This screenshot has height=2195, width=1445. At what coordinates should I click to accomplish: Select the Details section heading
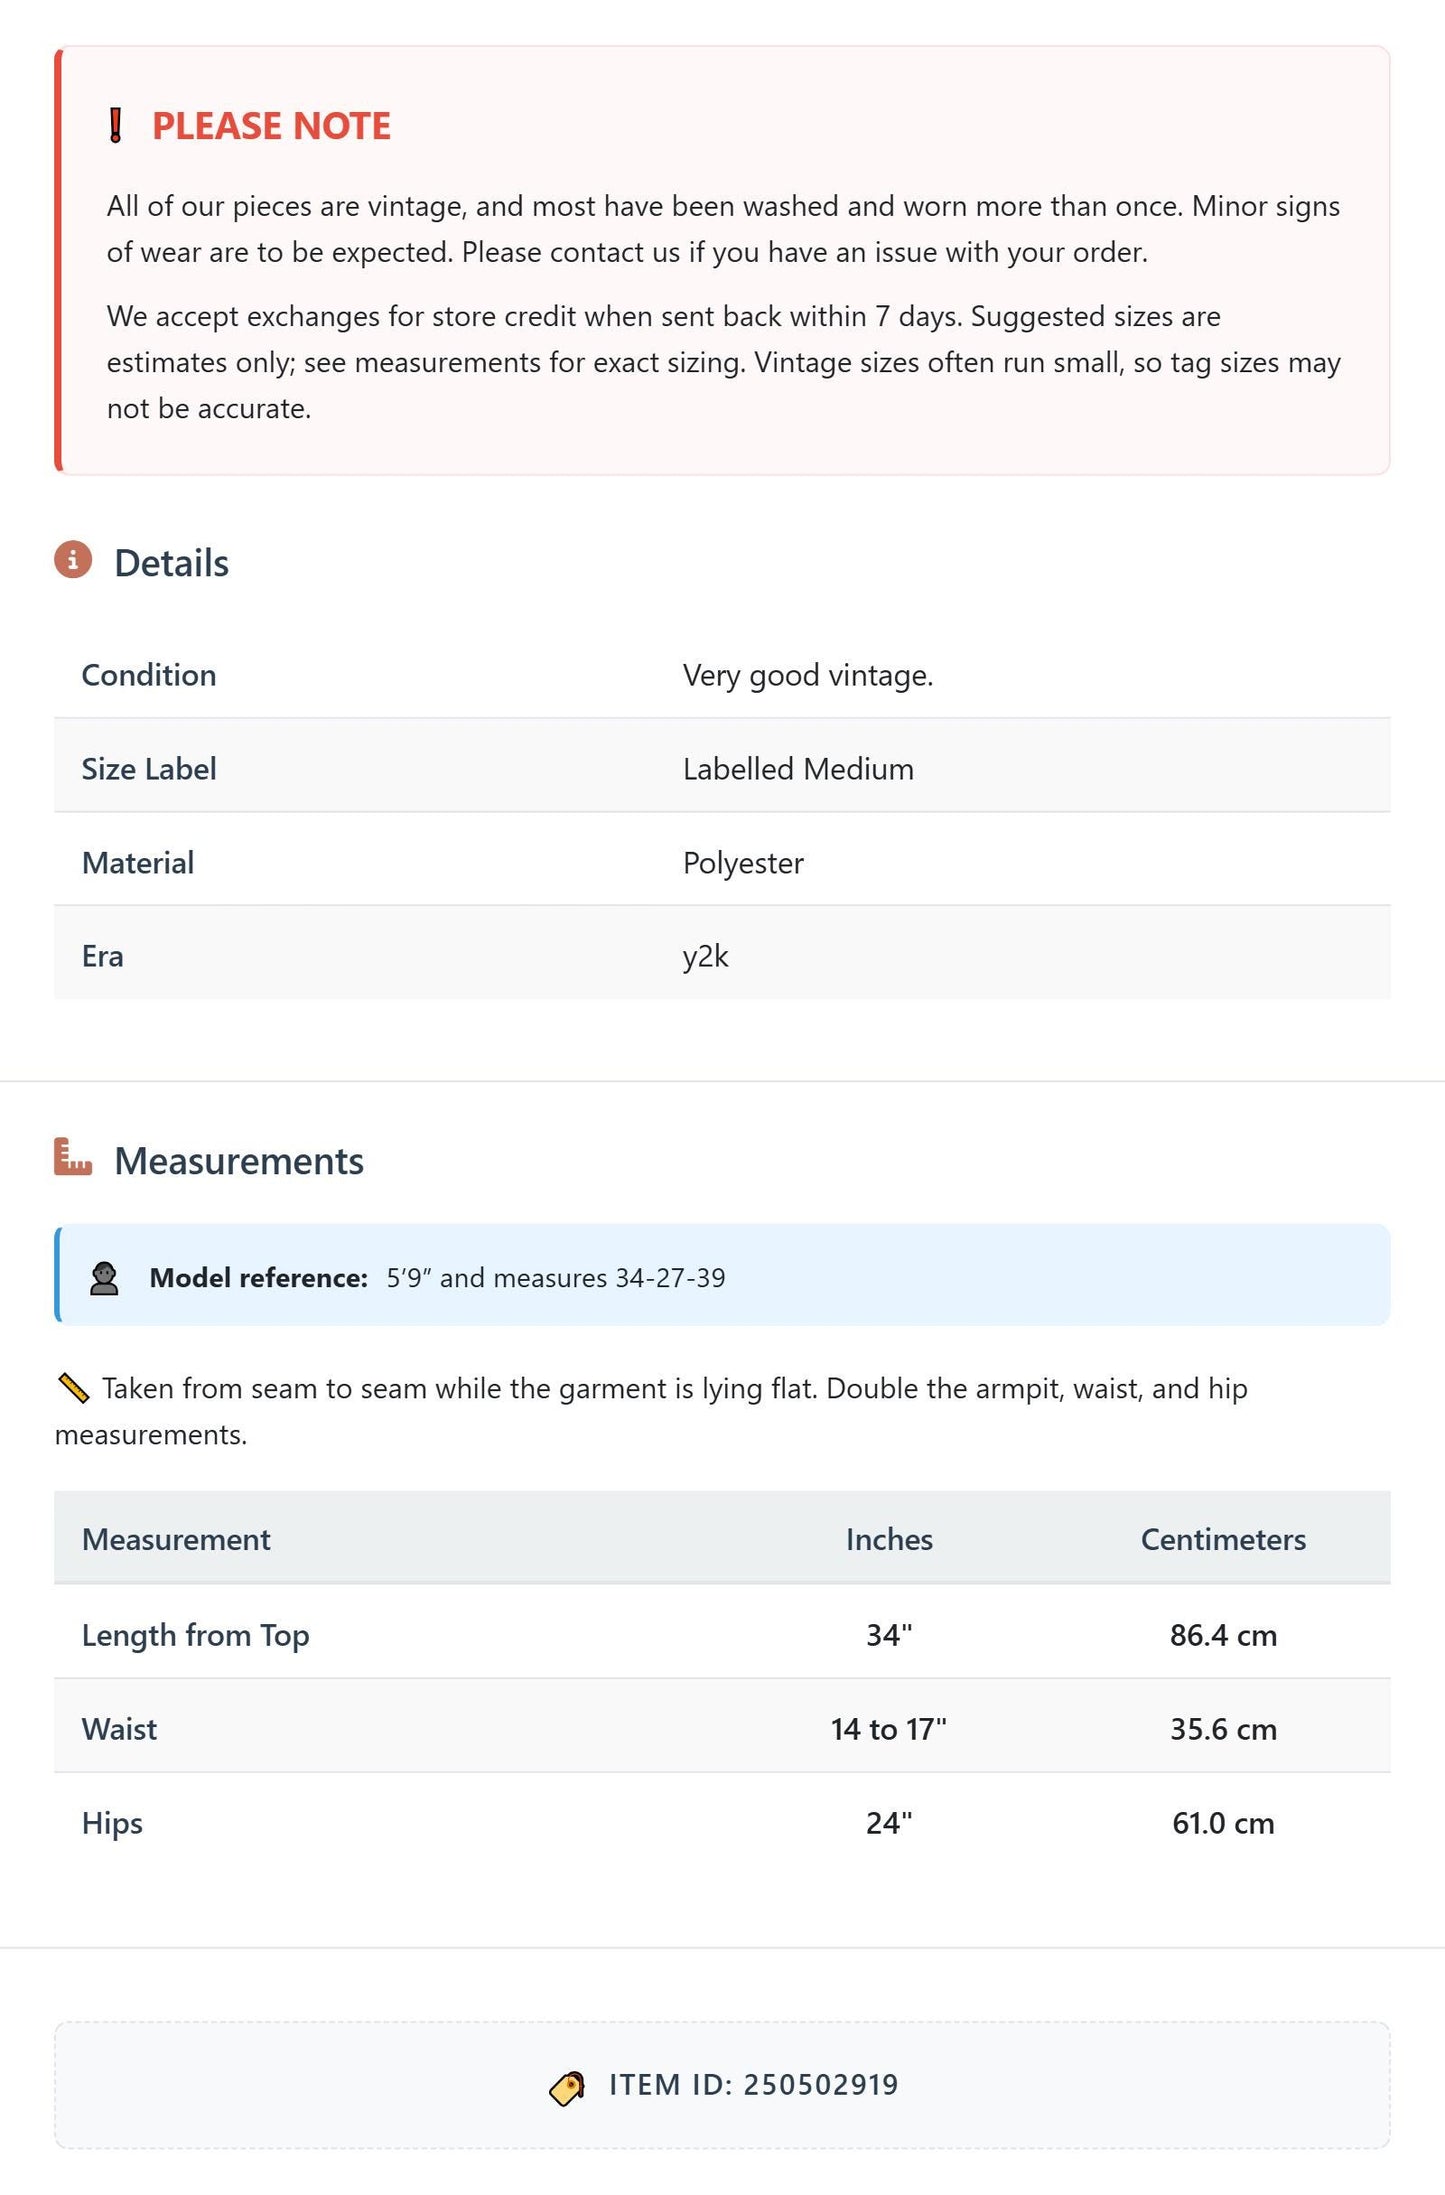pos(171,563)
